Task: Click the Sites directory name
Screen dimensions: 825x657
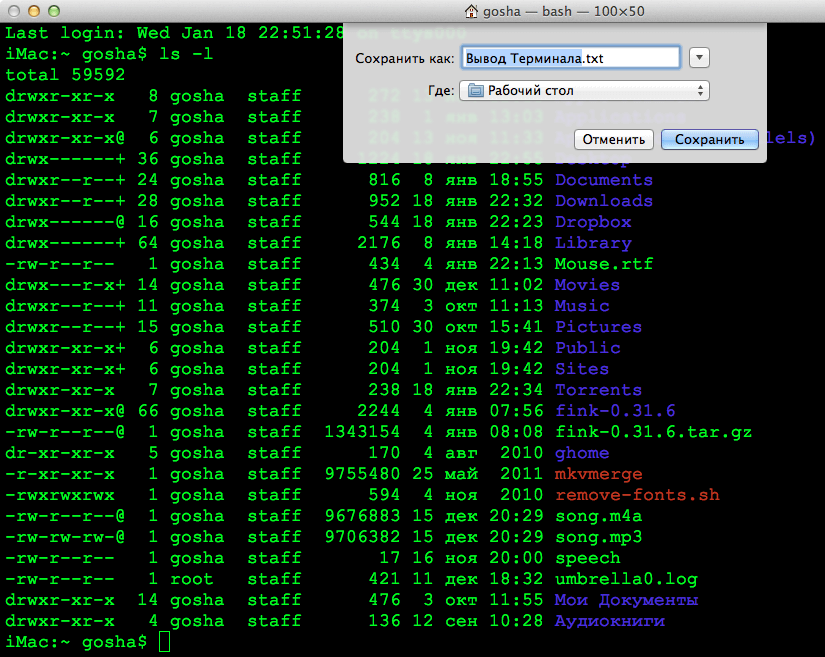Action: coord(582,369)
